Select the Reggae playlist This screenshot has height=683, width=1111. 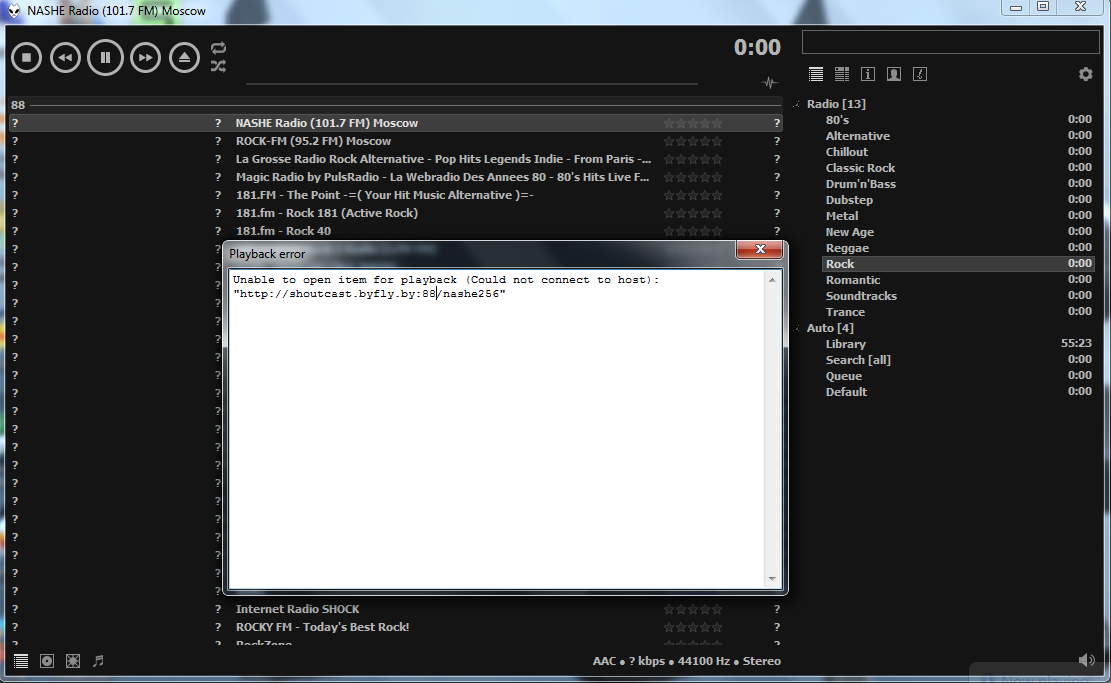[958, 248]
